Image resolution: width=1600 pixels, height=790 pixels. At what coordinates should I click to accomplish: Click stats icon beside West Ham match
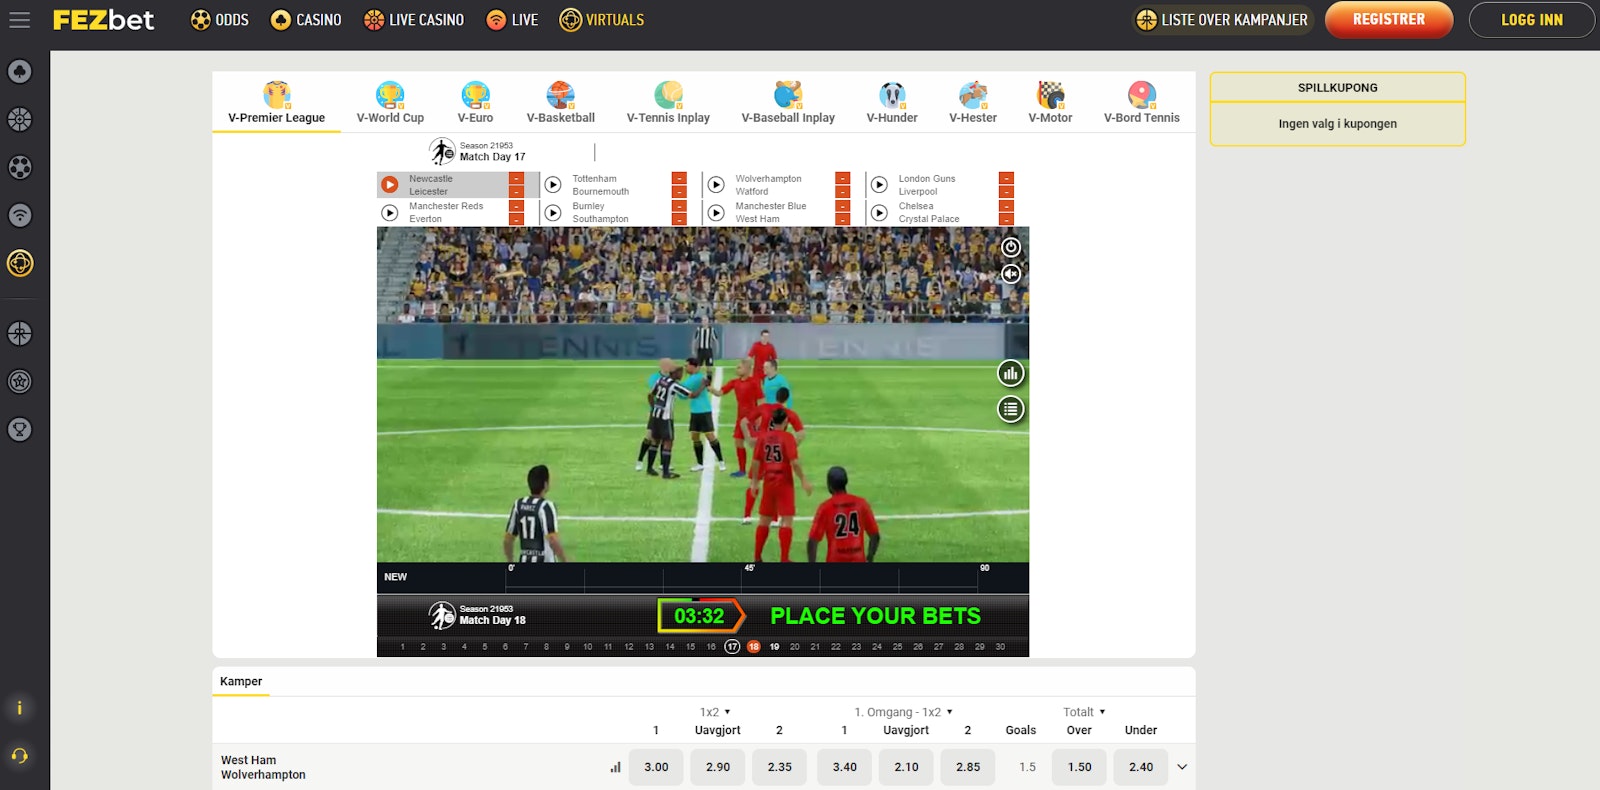[x=615, y=767]
